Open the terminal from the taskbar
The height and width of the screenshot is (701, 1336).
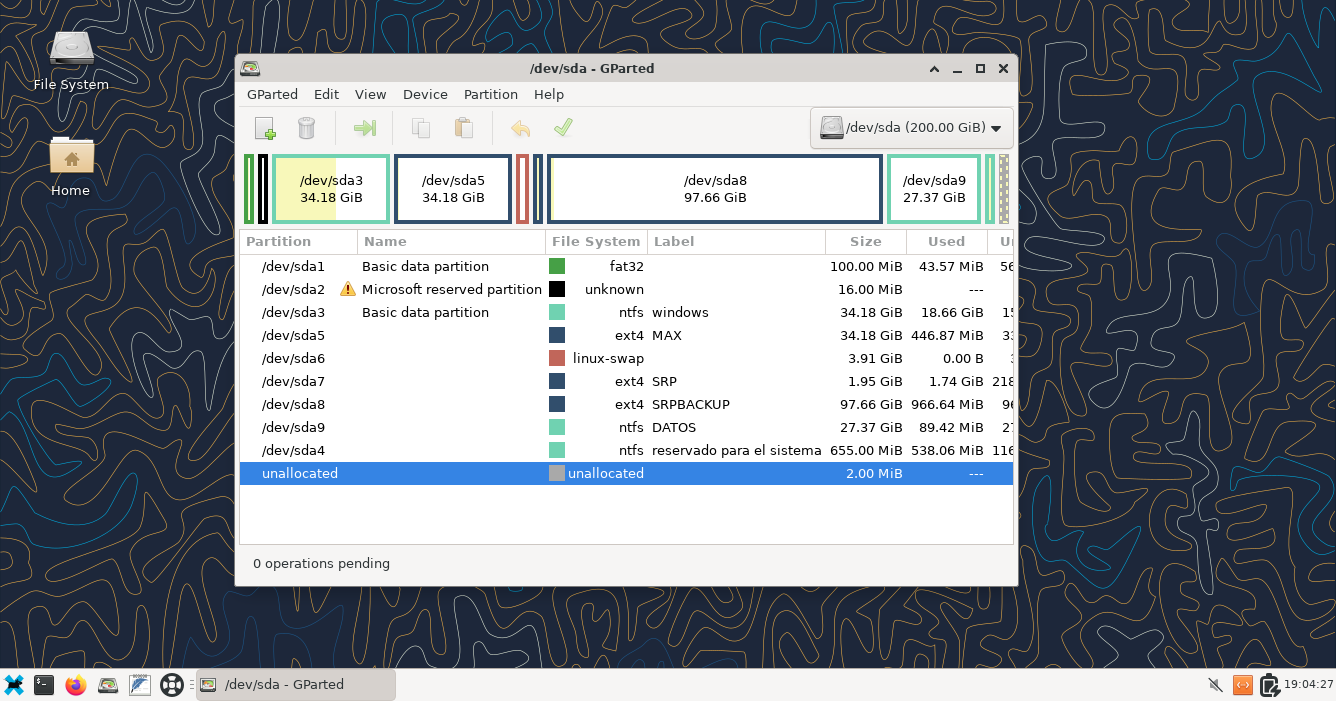click(x=44, y=685)
